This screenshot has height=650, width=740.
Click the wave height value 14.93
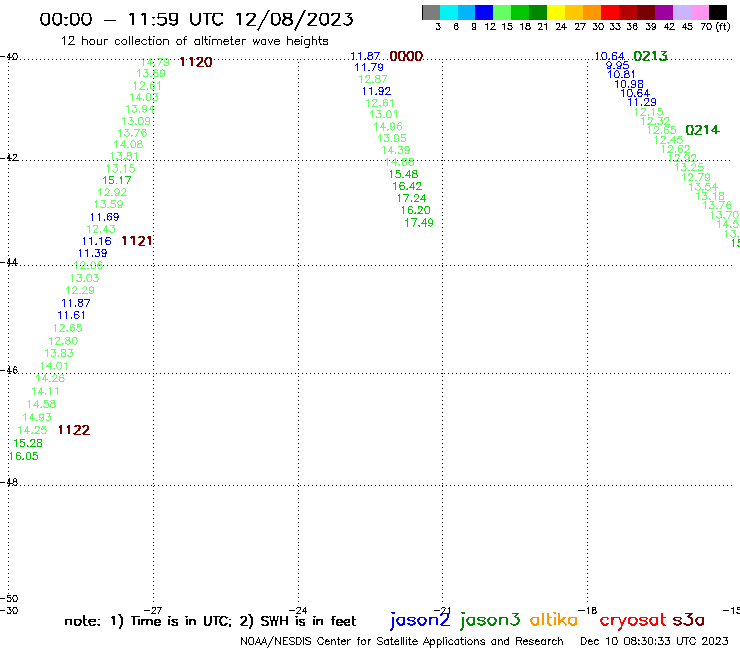pos(37,417)
